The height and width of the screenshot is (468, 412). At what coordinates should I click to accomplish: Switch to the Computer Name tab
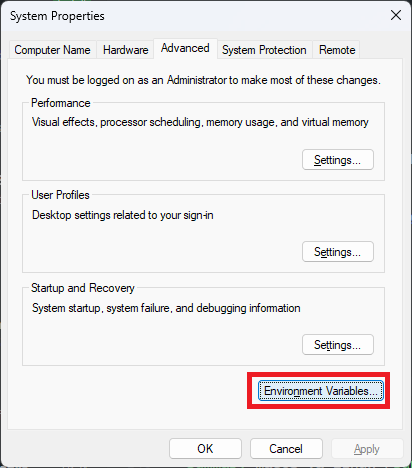click(x=52, y=50)
